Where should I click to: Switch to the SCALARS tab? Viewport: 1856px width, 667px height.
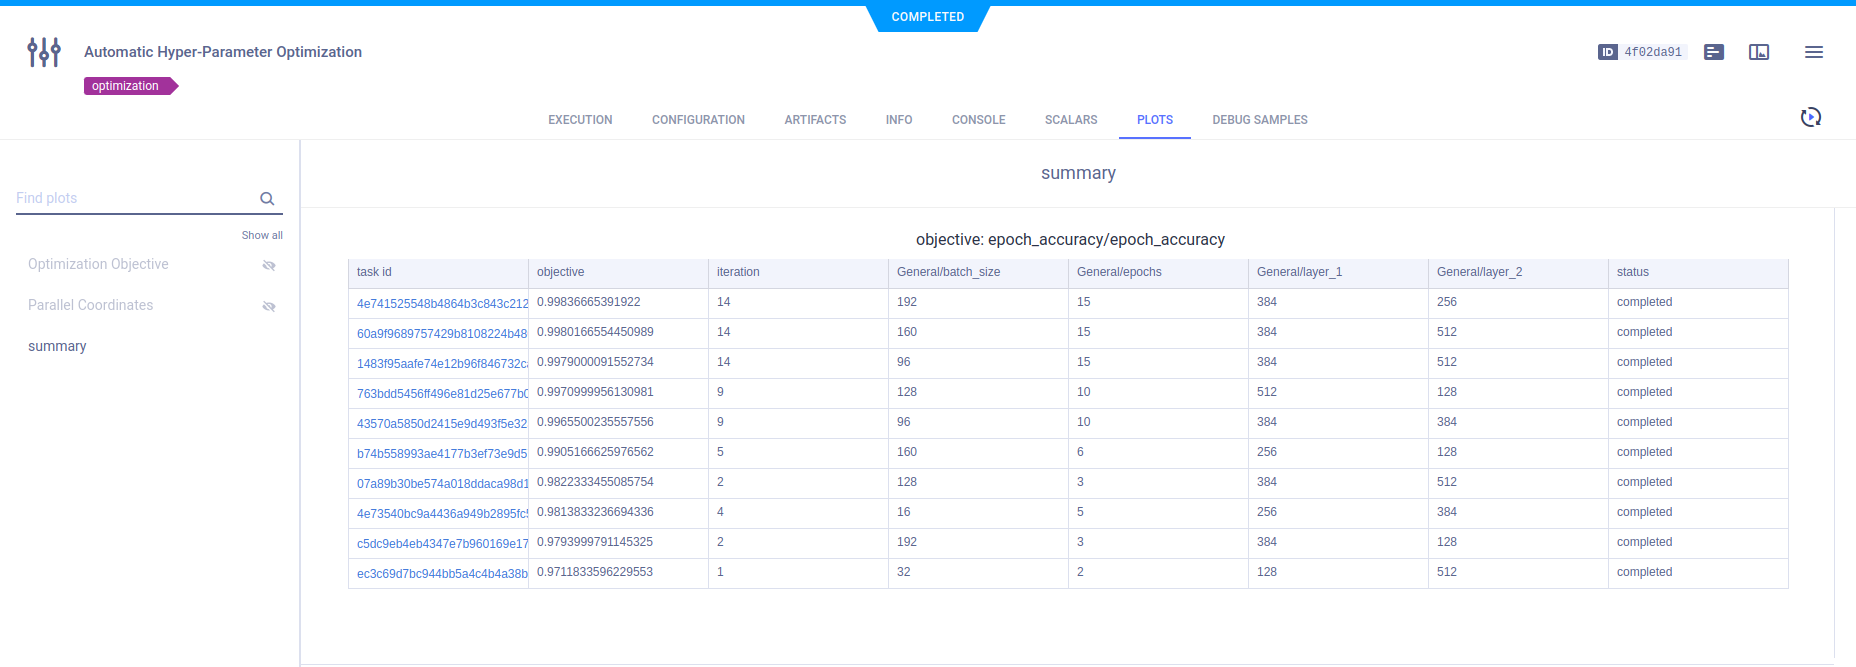pos(1070,120)
